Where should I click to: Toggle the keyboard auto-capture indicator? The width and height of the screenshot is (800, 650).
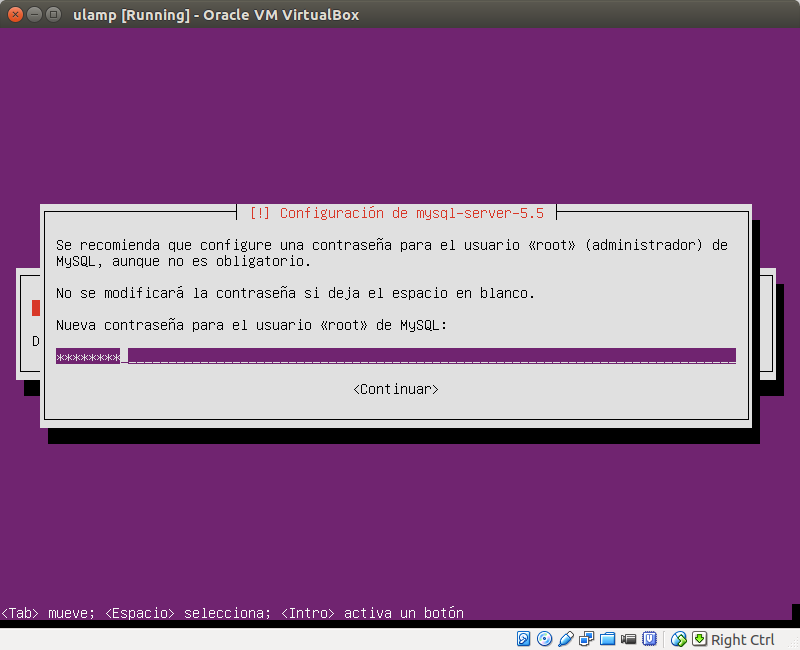pyautogui.click(x=700, y=639)
